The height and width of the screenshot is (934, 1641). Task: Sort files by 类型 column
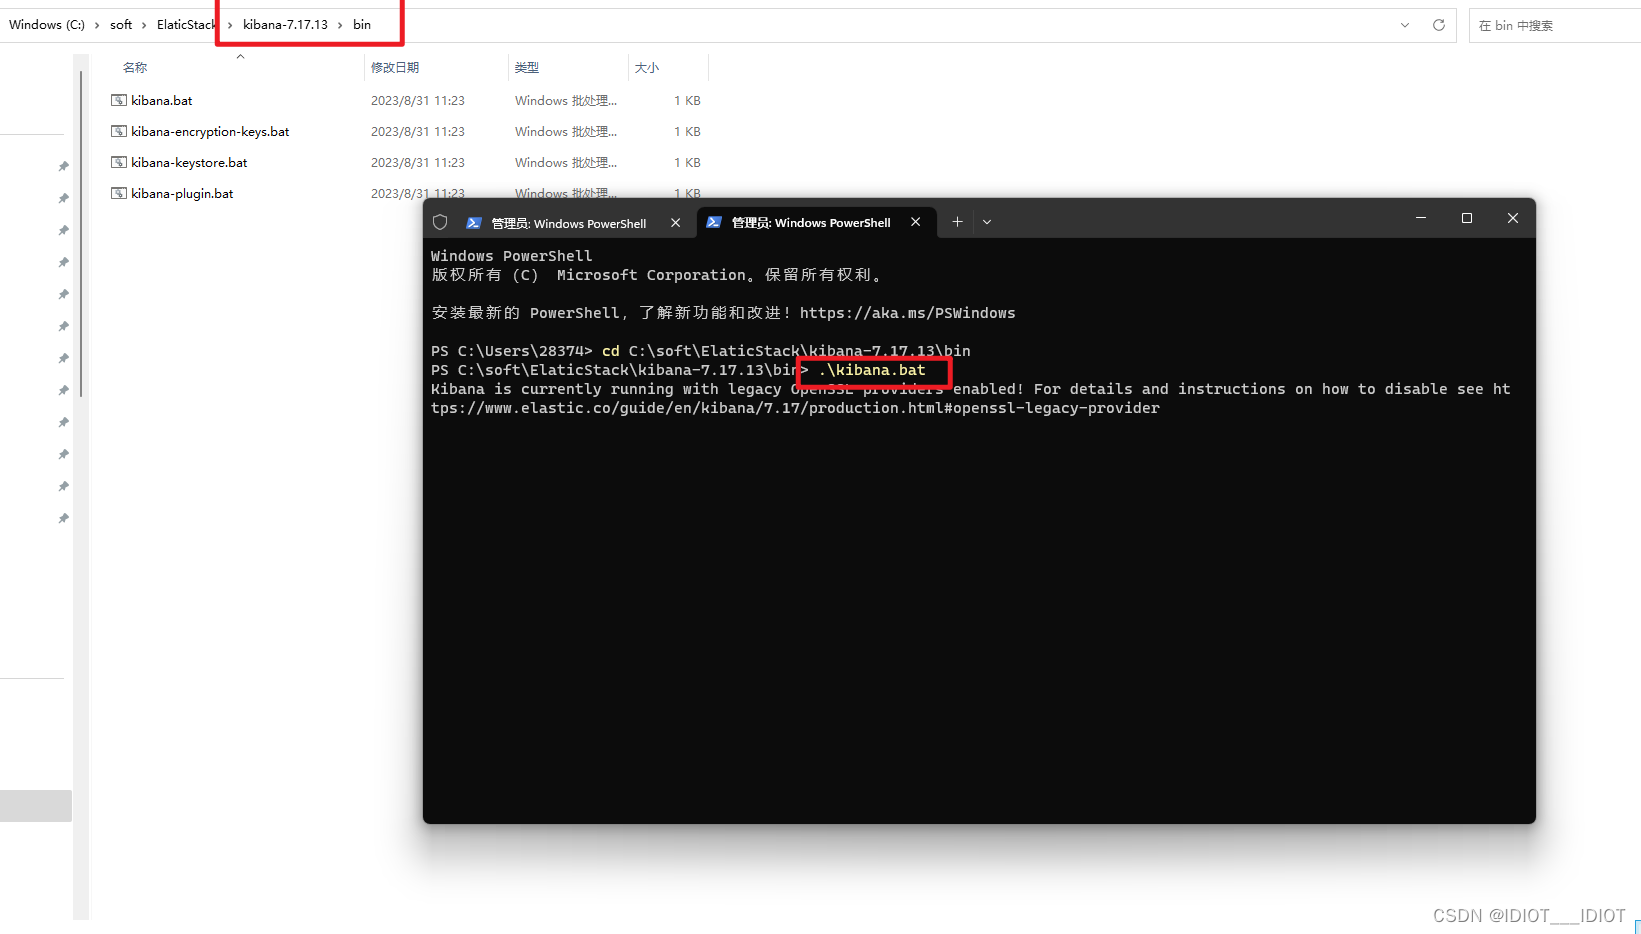tap(527, 68)
